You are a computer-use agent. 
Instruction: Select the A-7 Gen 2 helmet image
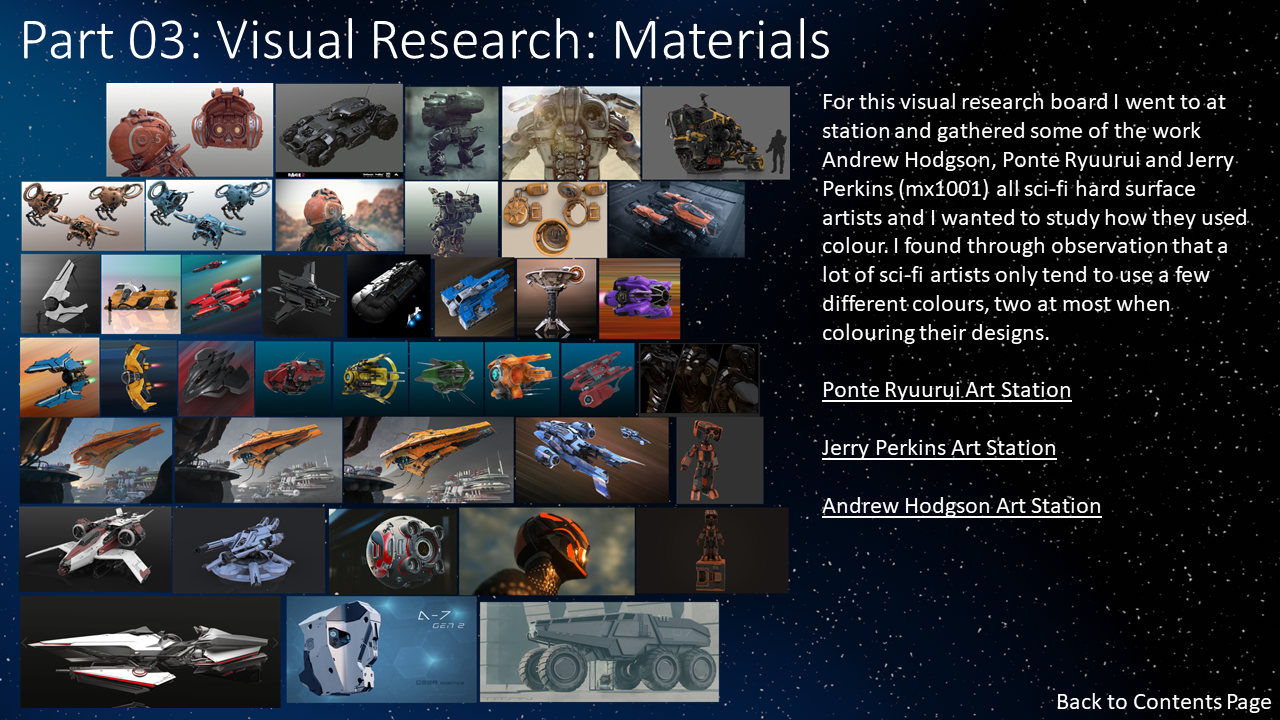point(381,651)
